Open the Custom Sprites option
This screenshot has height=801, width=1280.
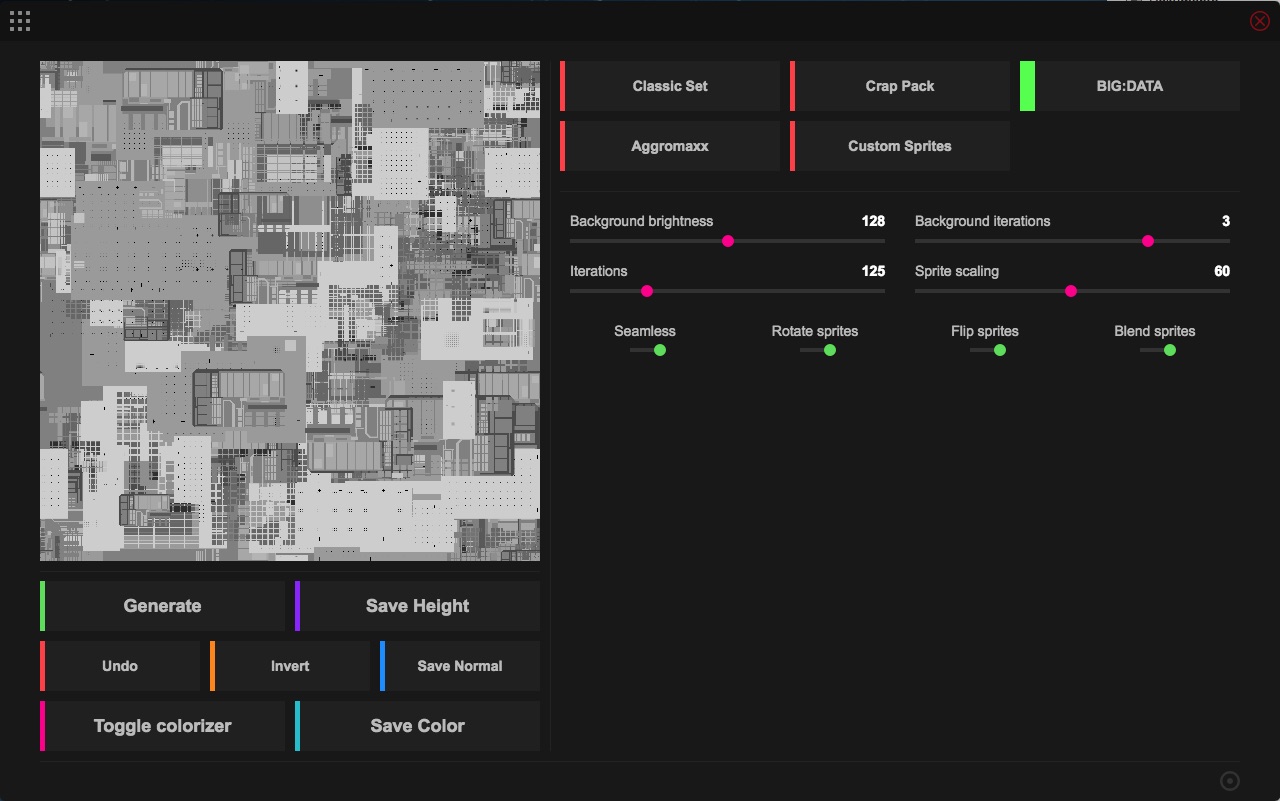[x=900, y=146]
